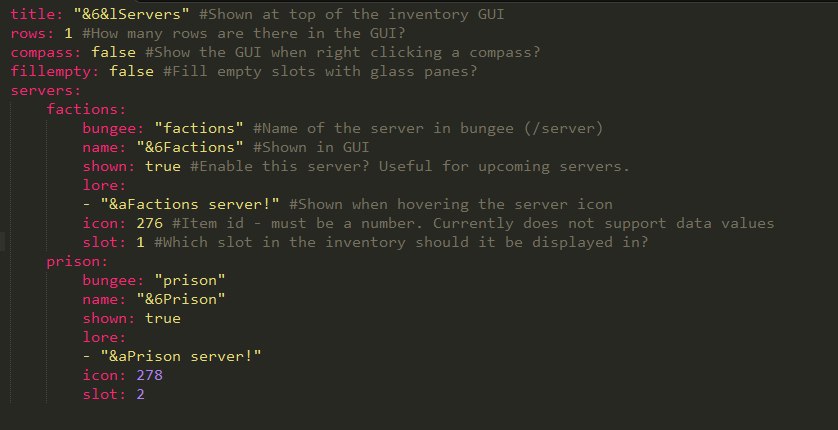Click the slot value 2
This screenshot has width=838, height=430.
pos(140,394)
